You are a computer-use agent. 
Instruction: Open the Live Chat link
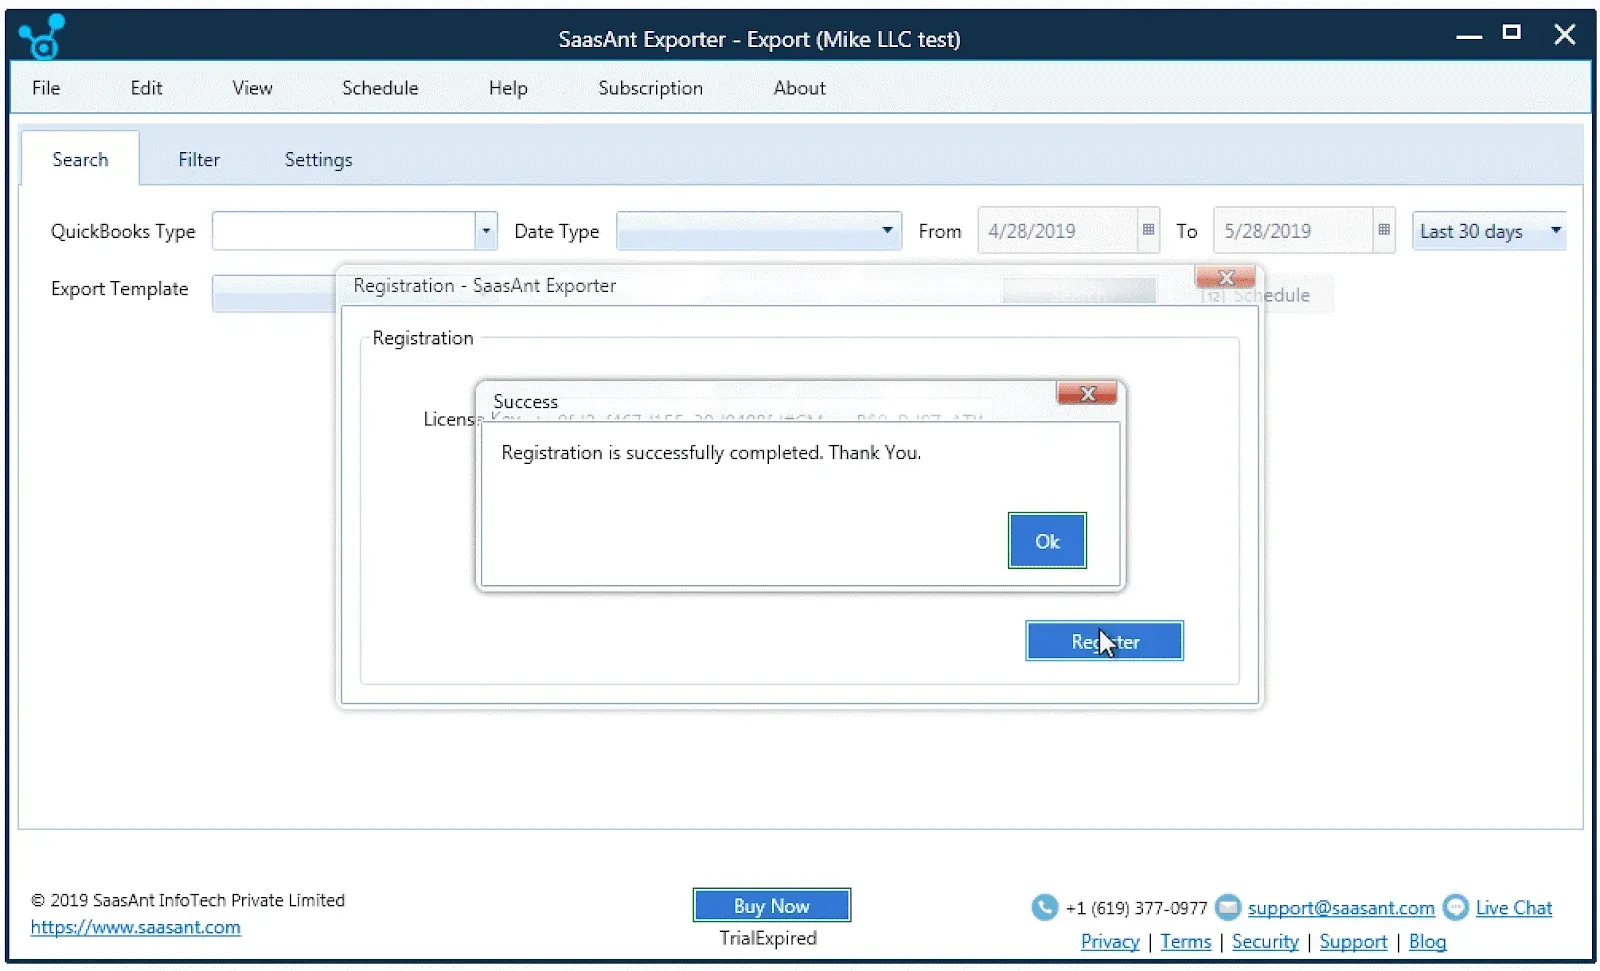tap(1513, 908)
